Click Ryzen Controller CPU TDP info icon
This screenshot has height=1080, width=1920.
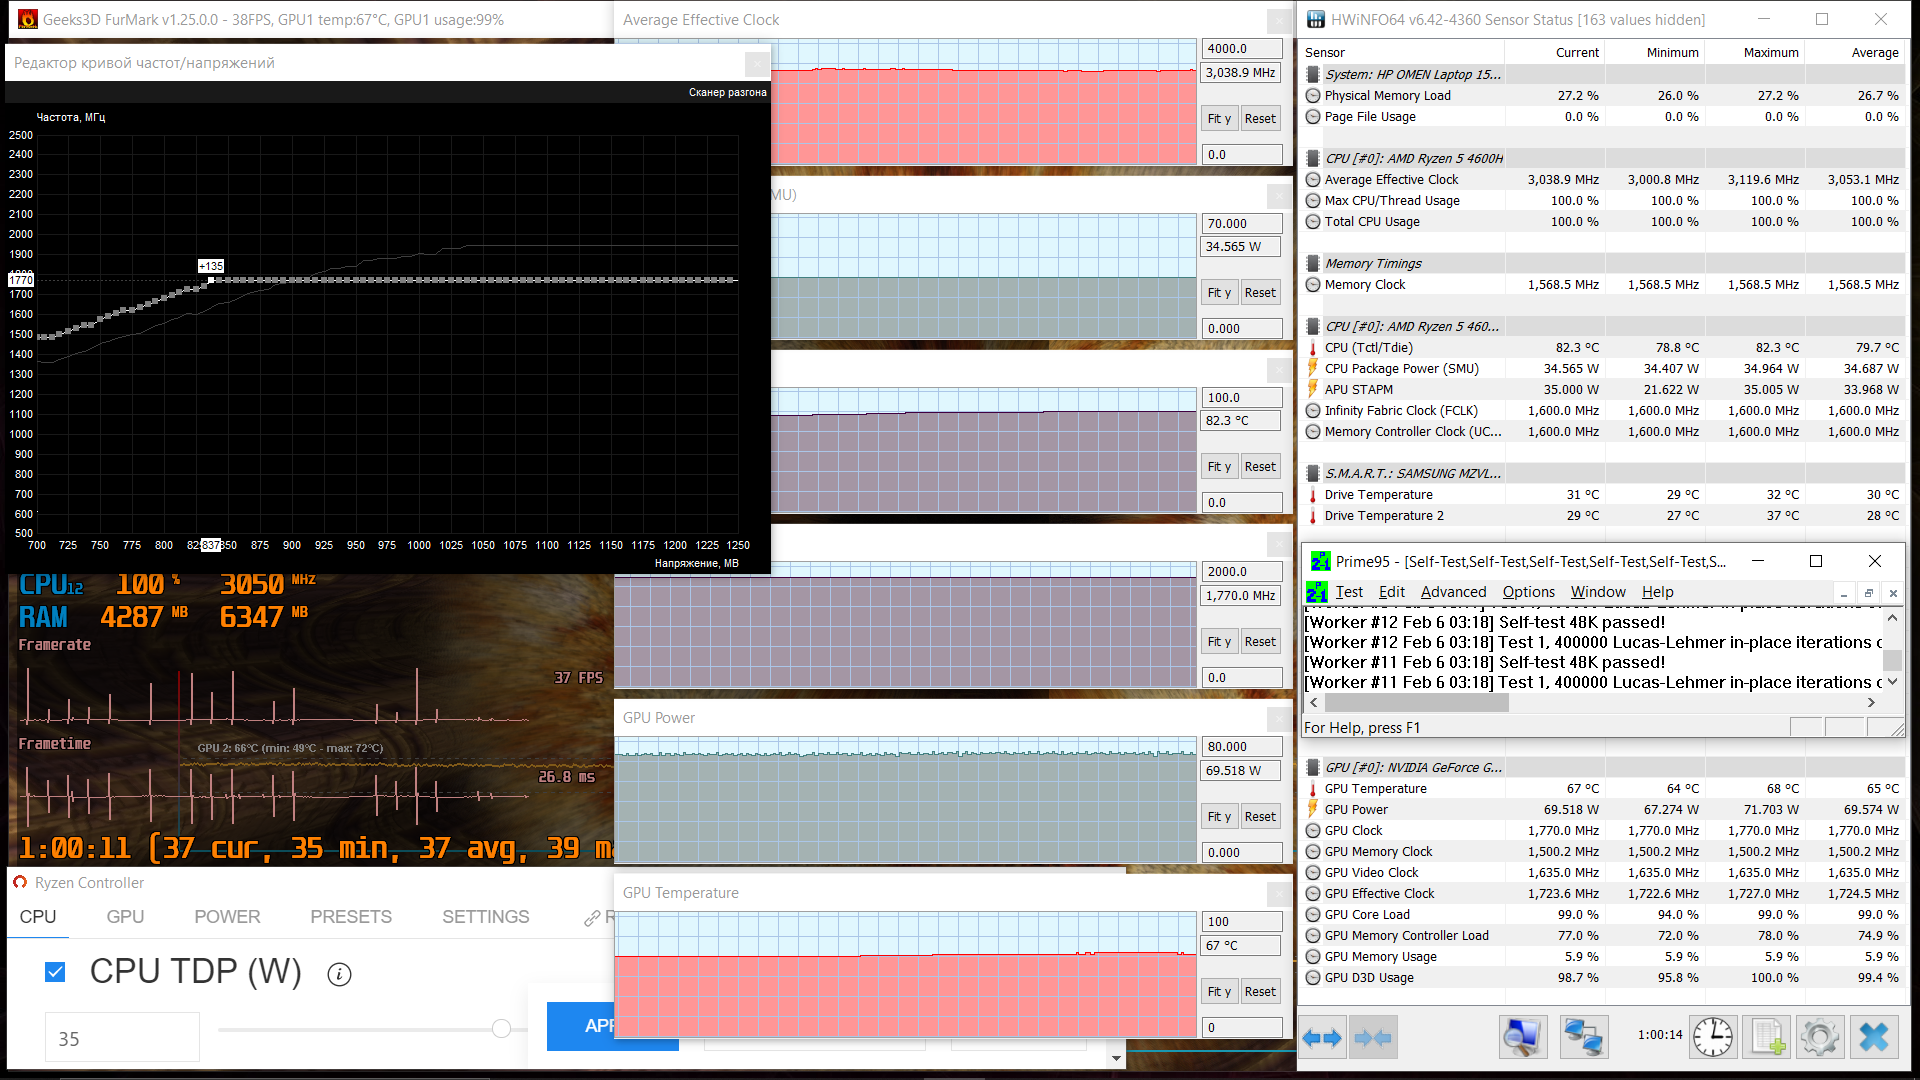click(339, 974)
